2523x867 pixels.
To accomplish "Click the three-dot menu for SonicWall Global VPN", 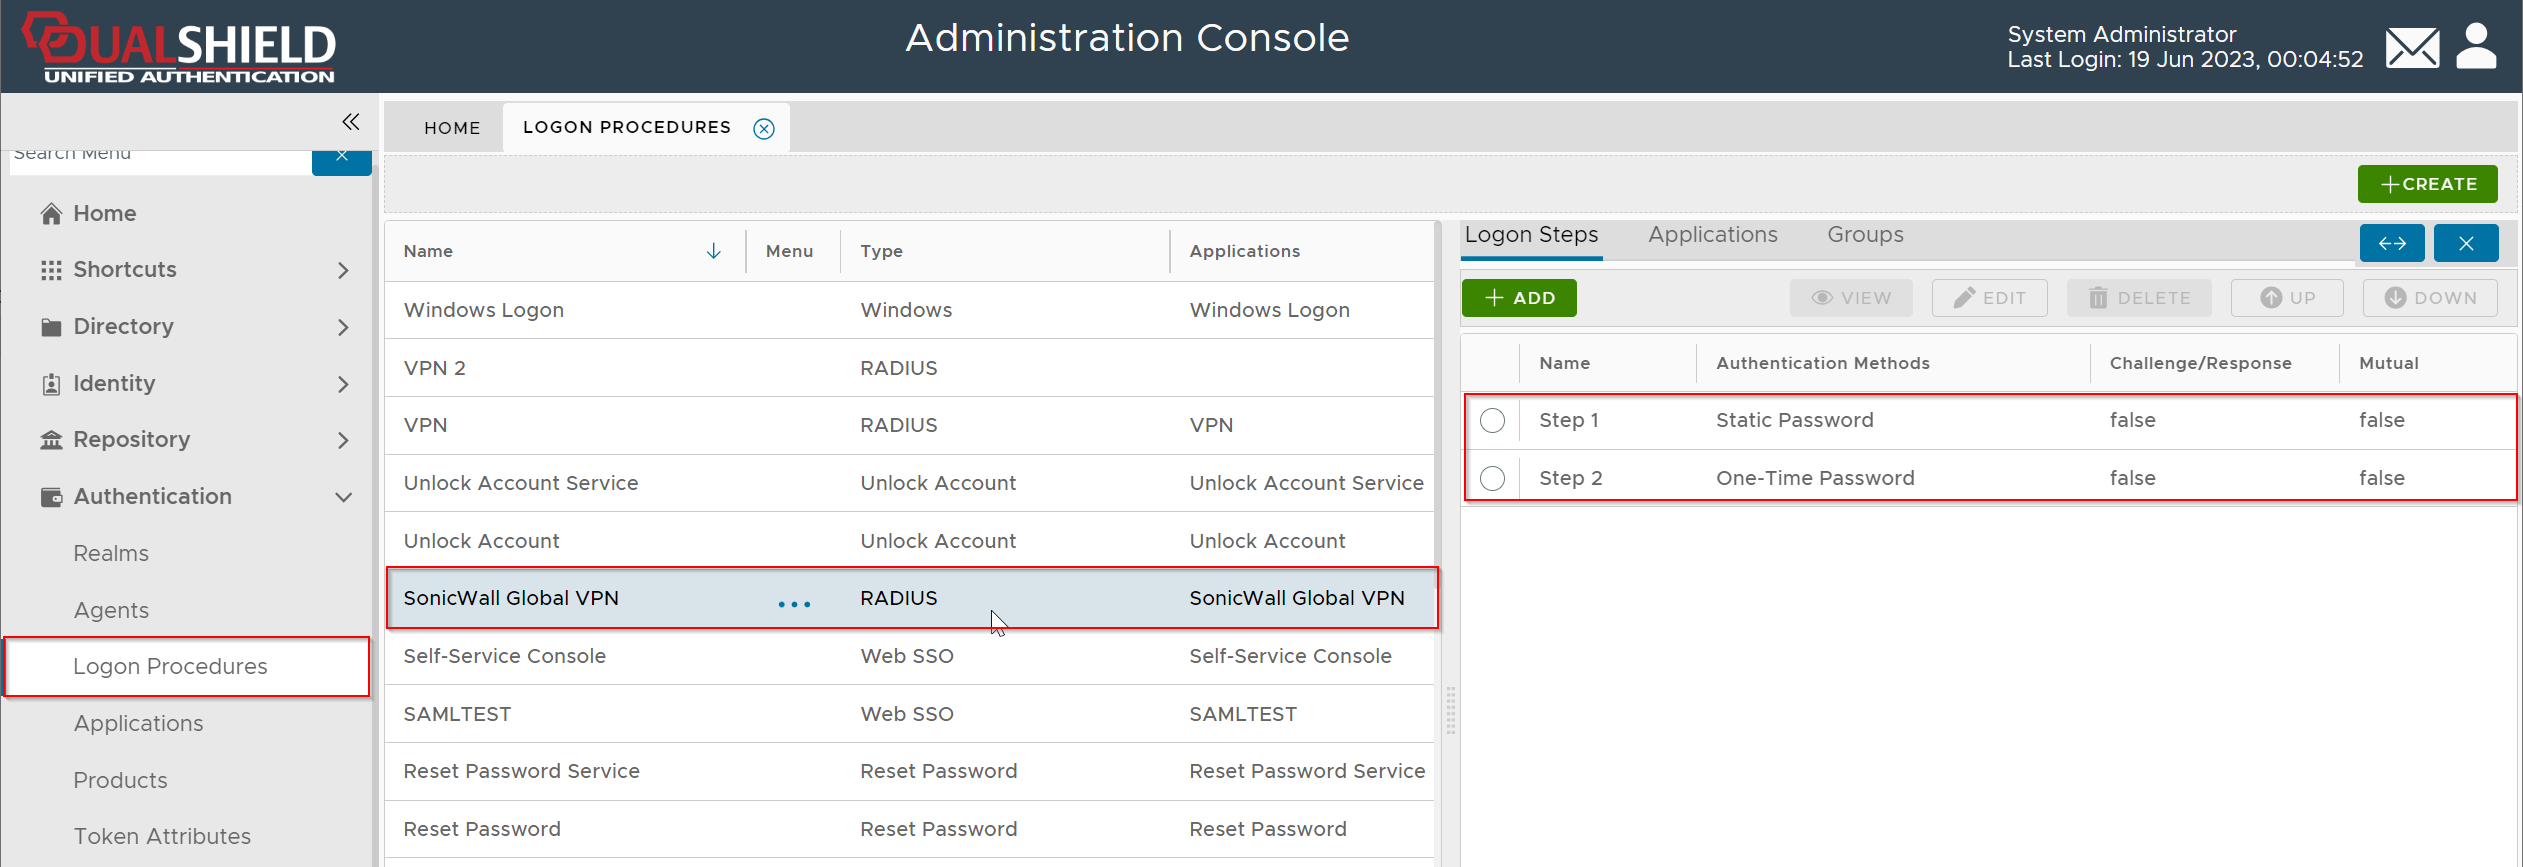I will pos(794,604).
